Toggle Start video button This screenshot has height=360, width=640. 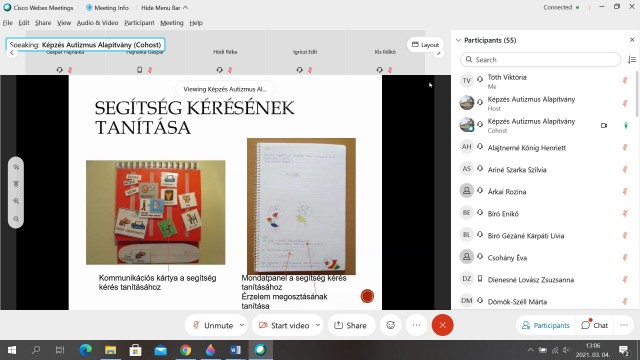[x=284, y=325]
